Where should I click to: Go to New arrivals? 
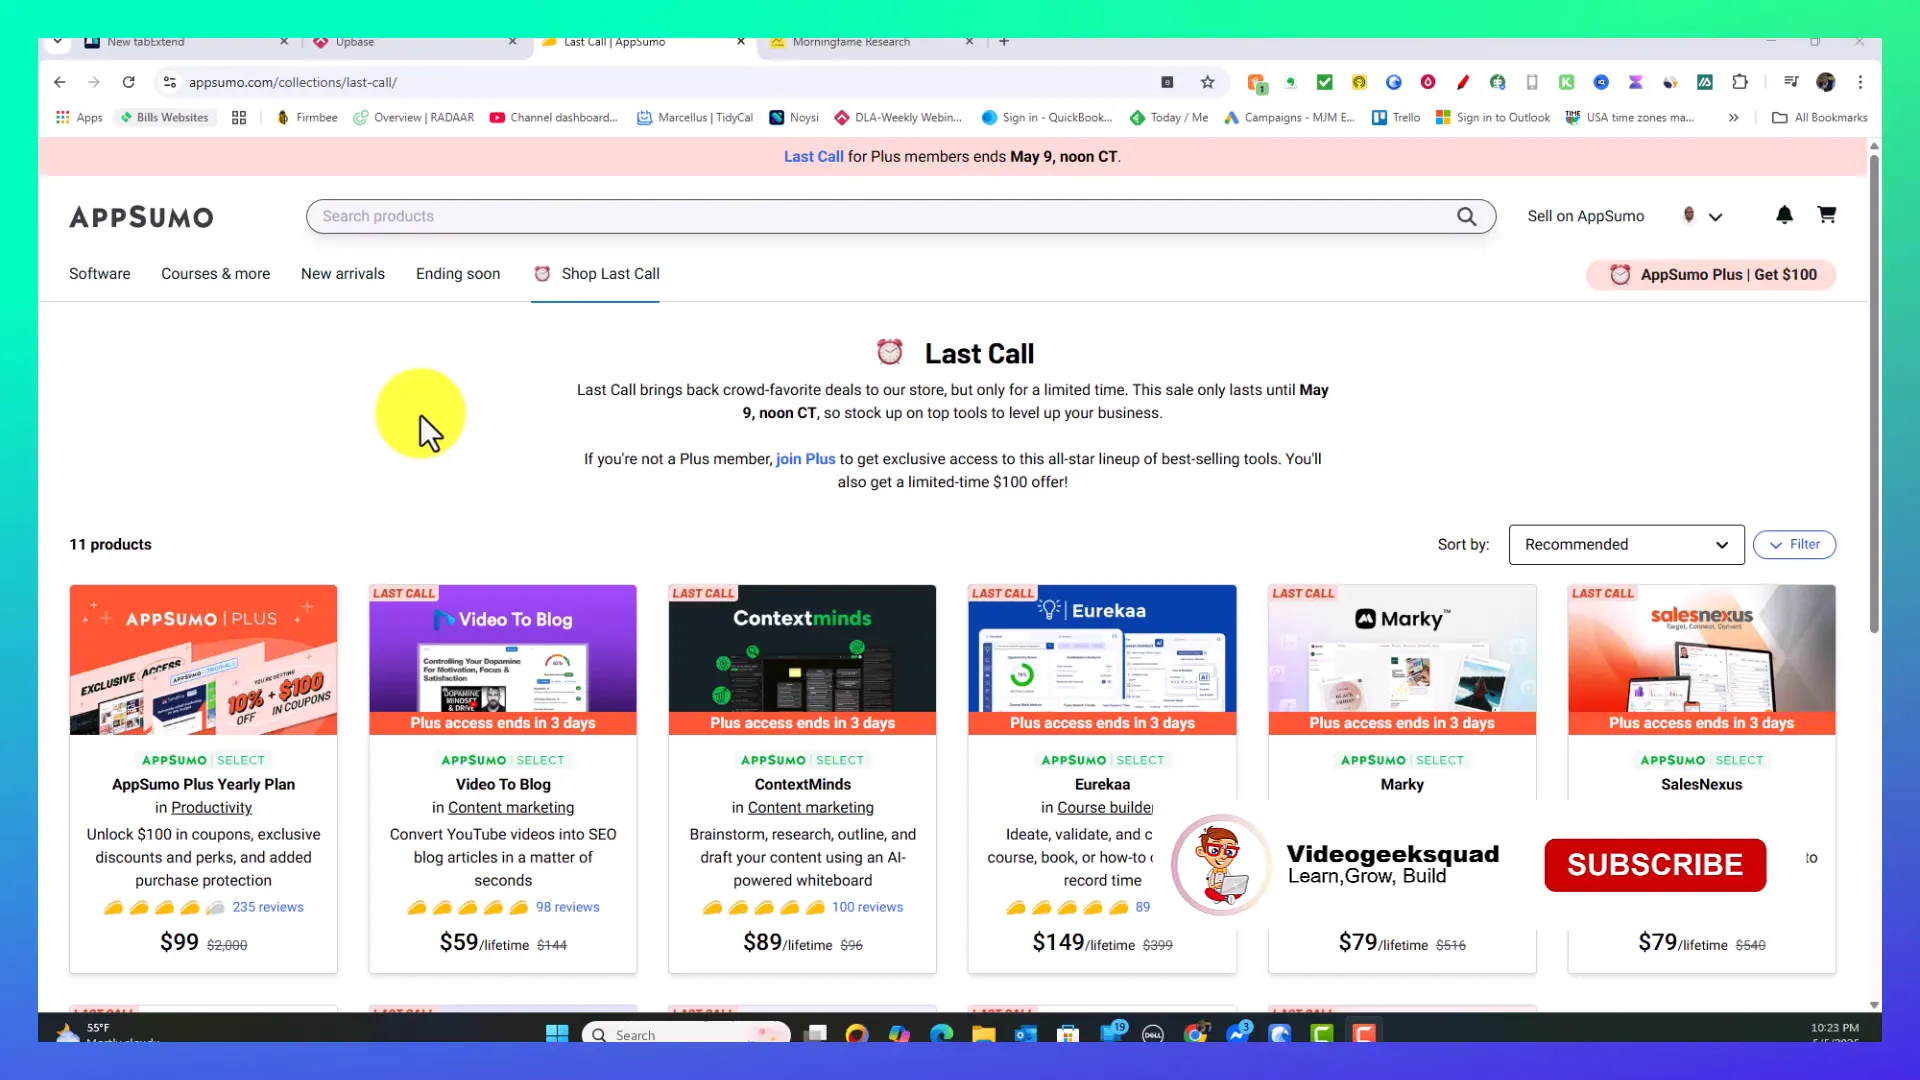coord(342,274)
